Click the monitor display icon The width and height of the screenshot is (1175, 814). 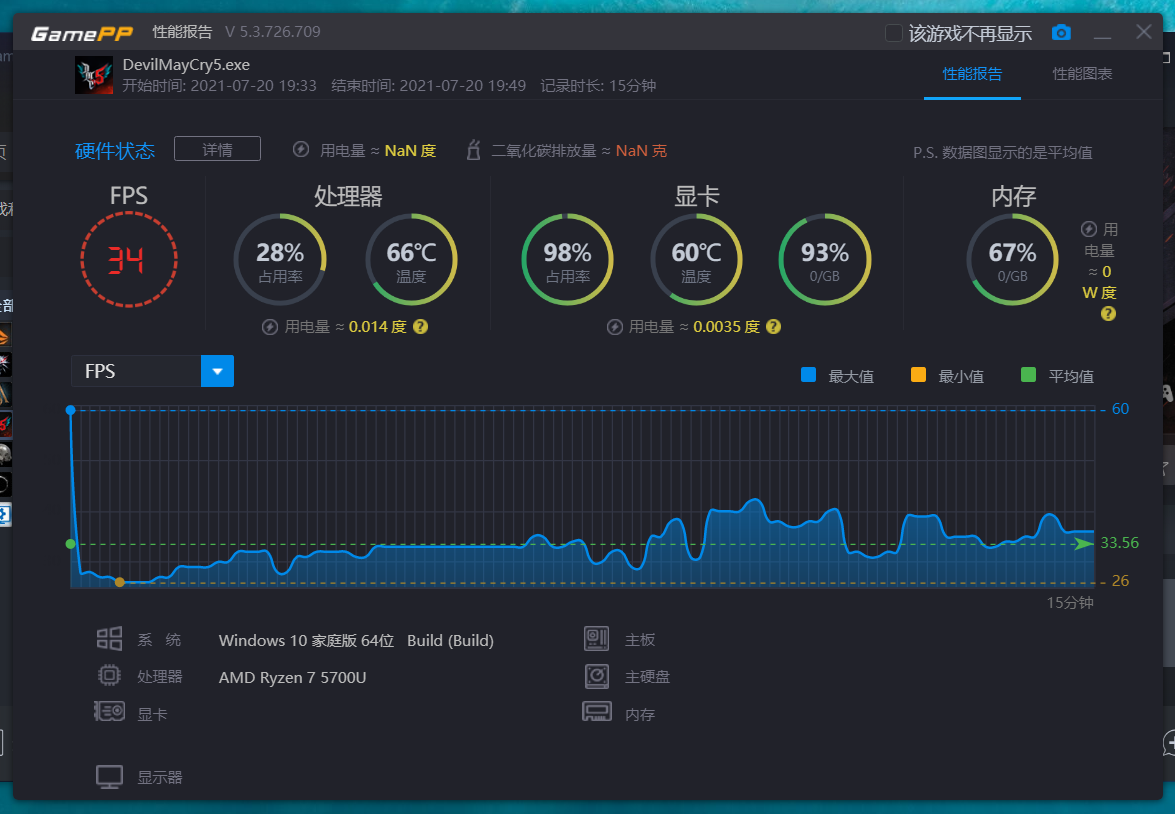coord(109,777)
